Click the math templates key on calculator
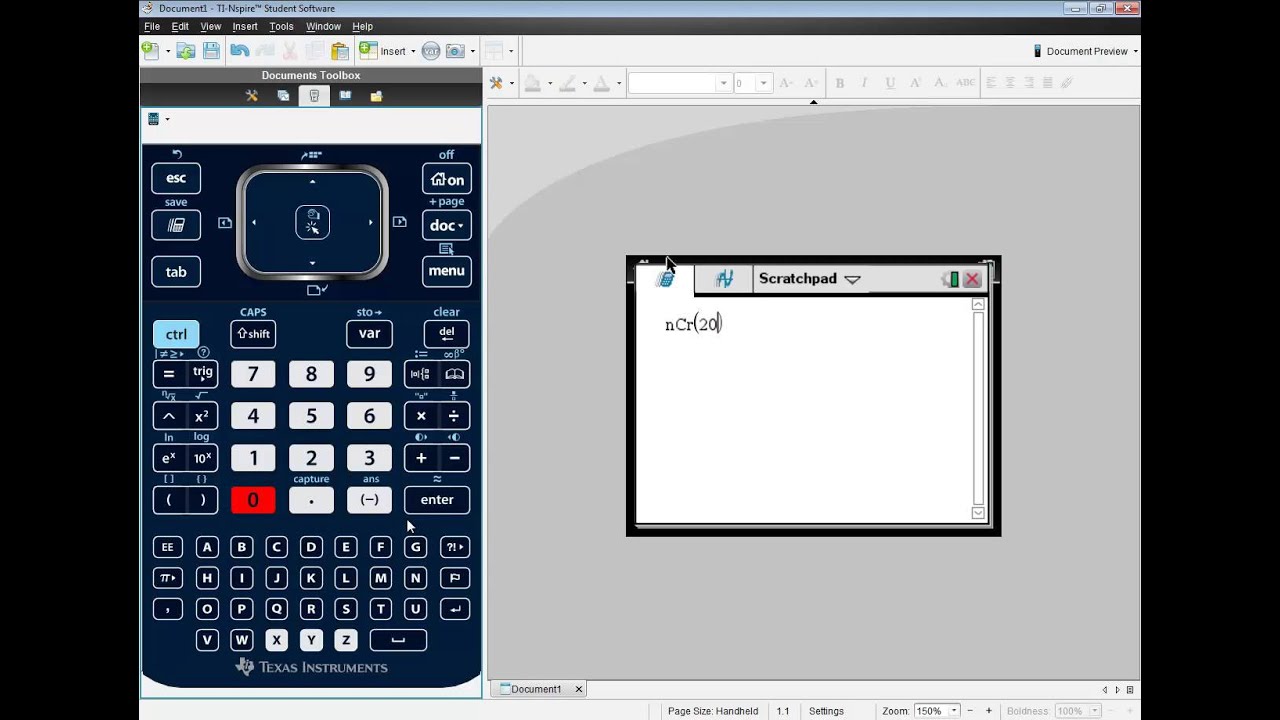 coord(420,374)
